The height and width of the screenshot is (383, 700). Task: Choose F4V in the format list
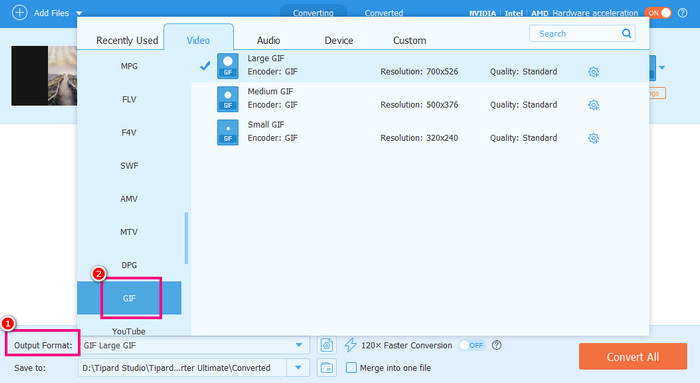click(129, 132)
